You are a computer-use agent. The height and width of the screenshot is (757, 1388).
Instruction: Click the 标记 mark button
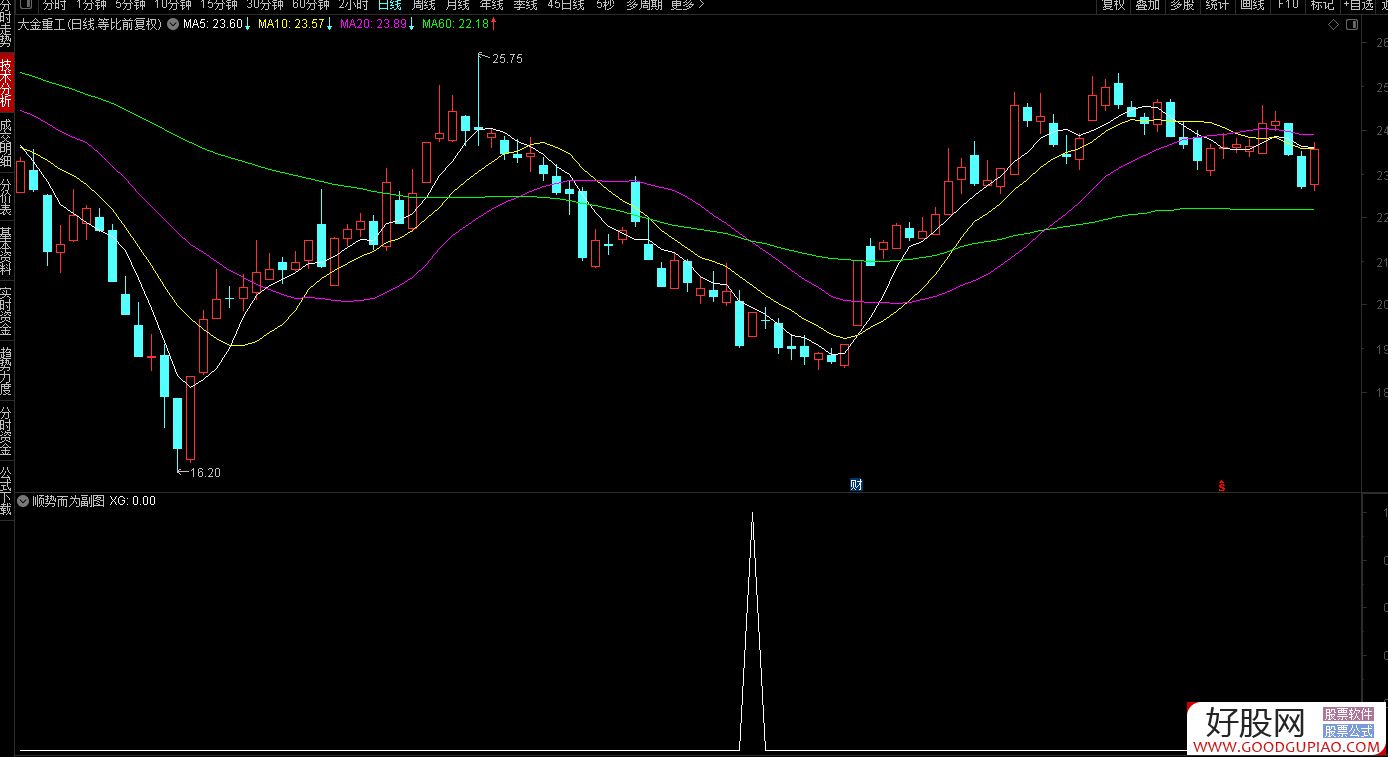[1323, 5]
